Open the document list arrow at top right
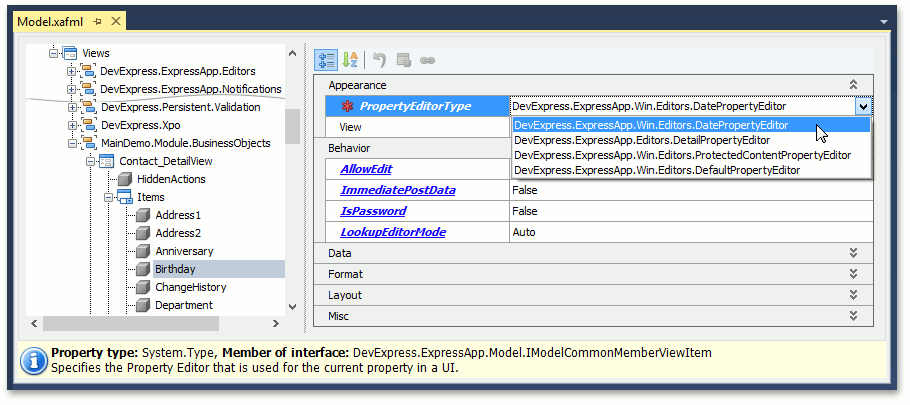910x405 pixels. 884,22
